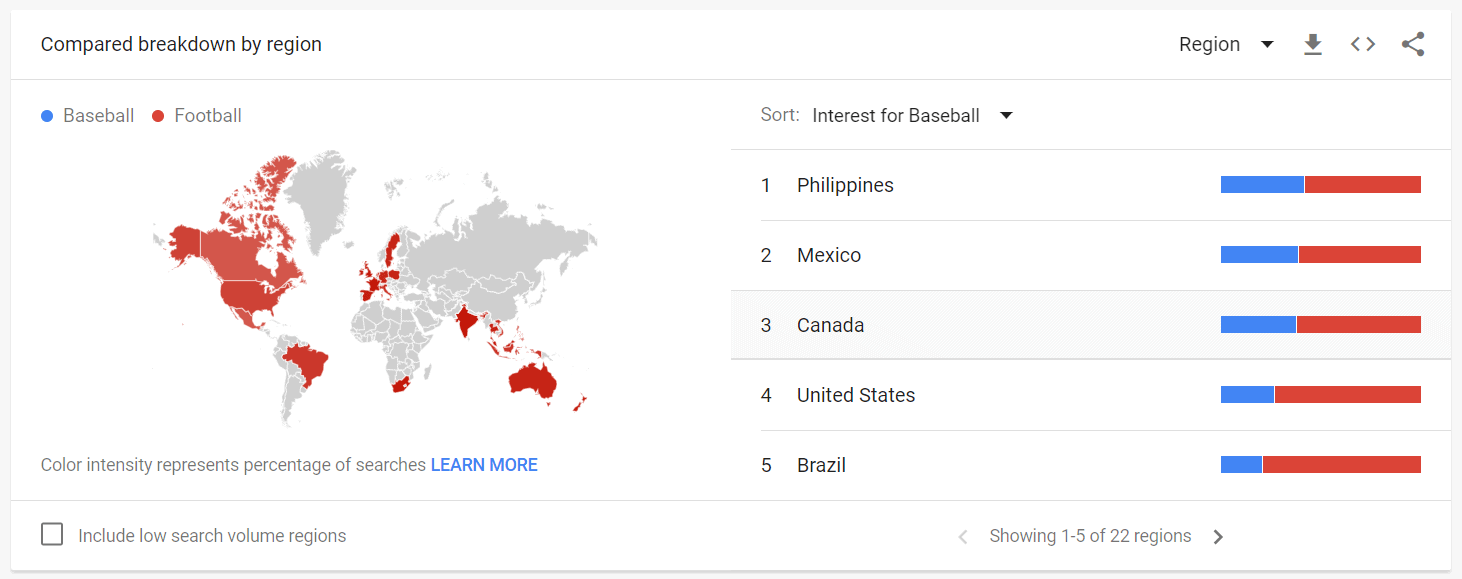Click the previous page chevron arrow

962,536
